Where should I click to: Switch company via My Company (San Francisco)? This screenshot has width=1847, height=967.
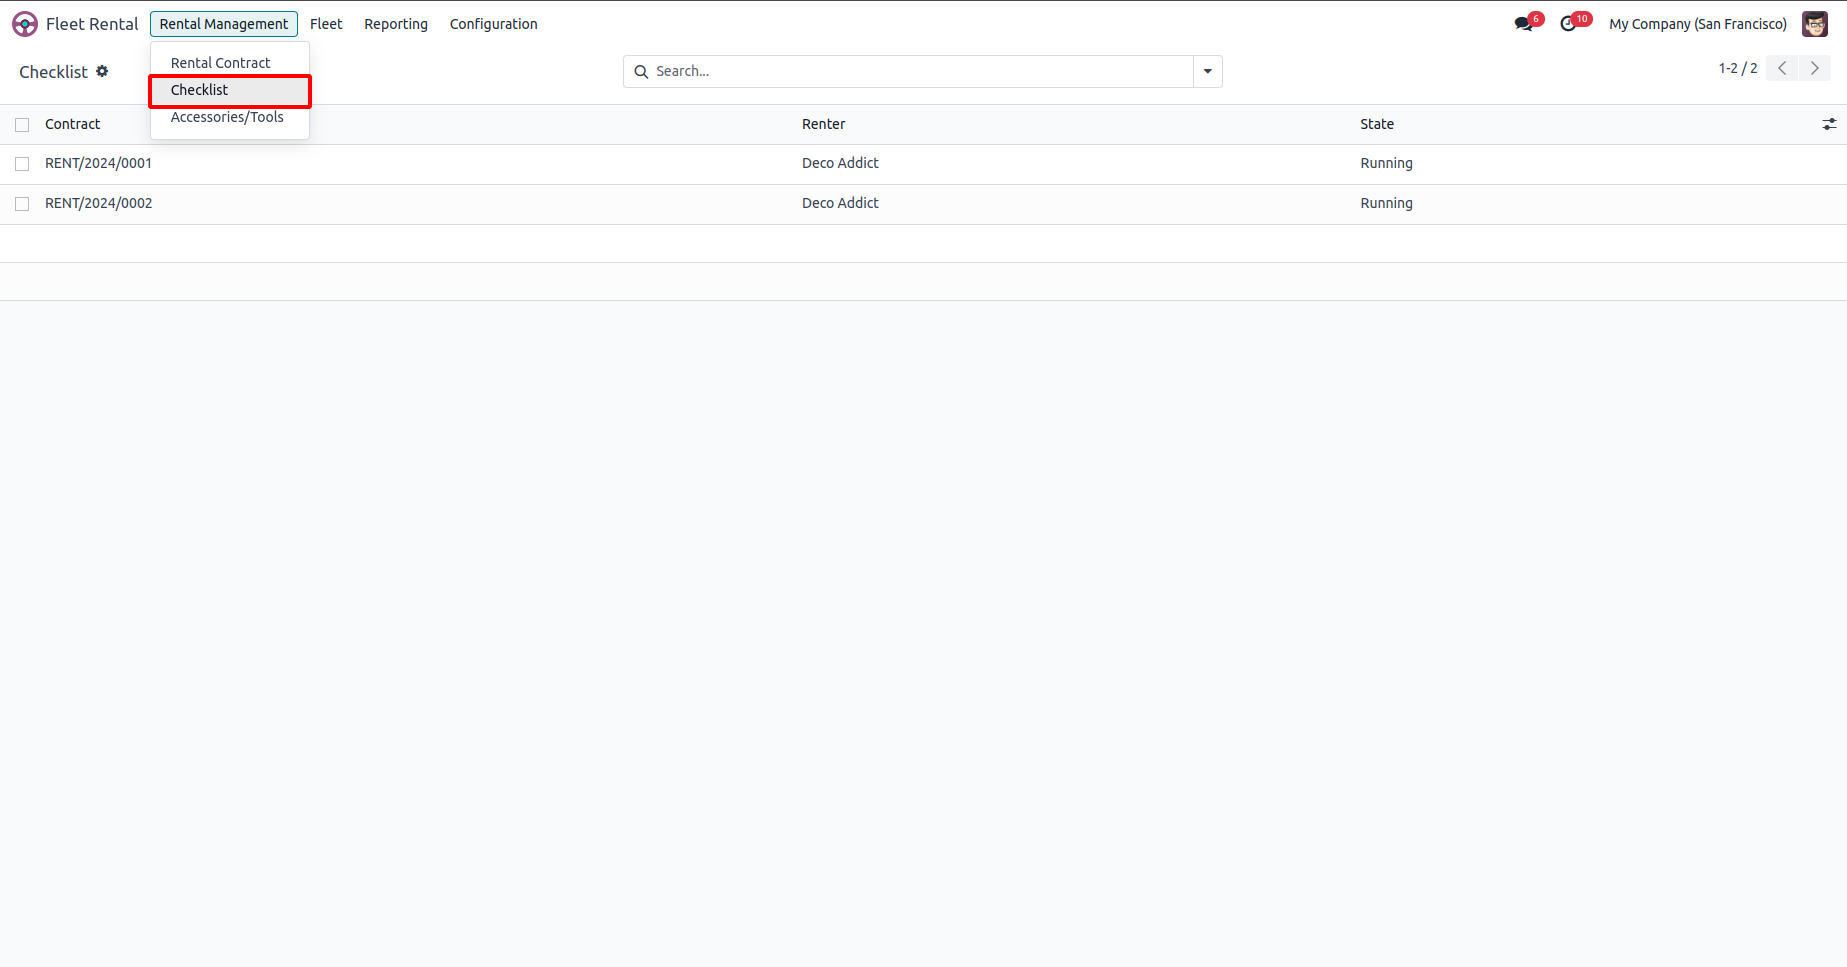[x=1698, y=24]
